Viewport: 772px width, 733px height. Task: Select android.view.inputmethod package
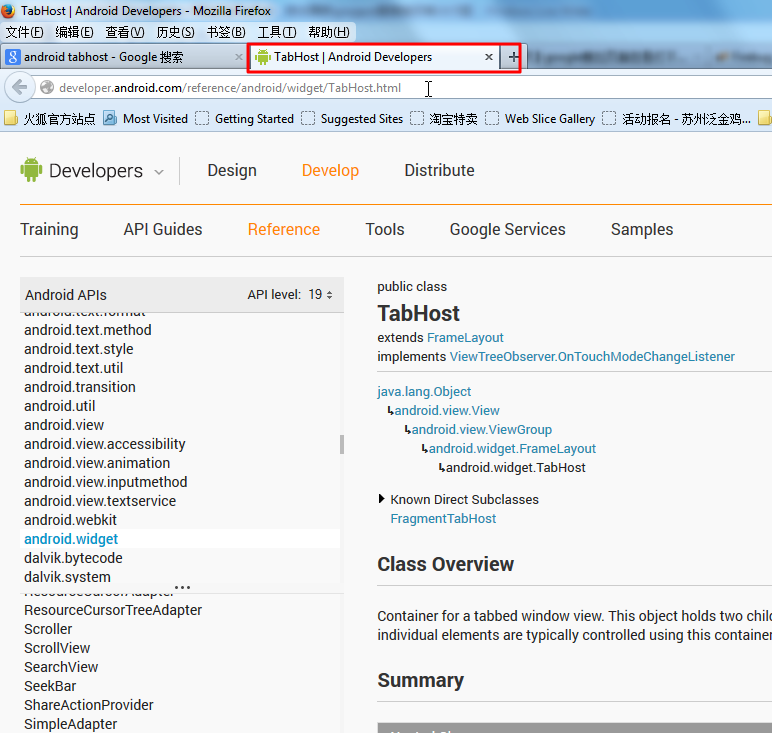point(106,482)
